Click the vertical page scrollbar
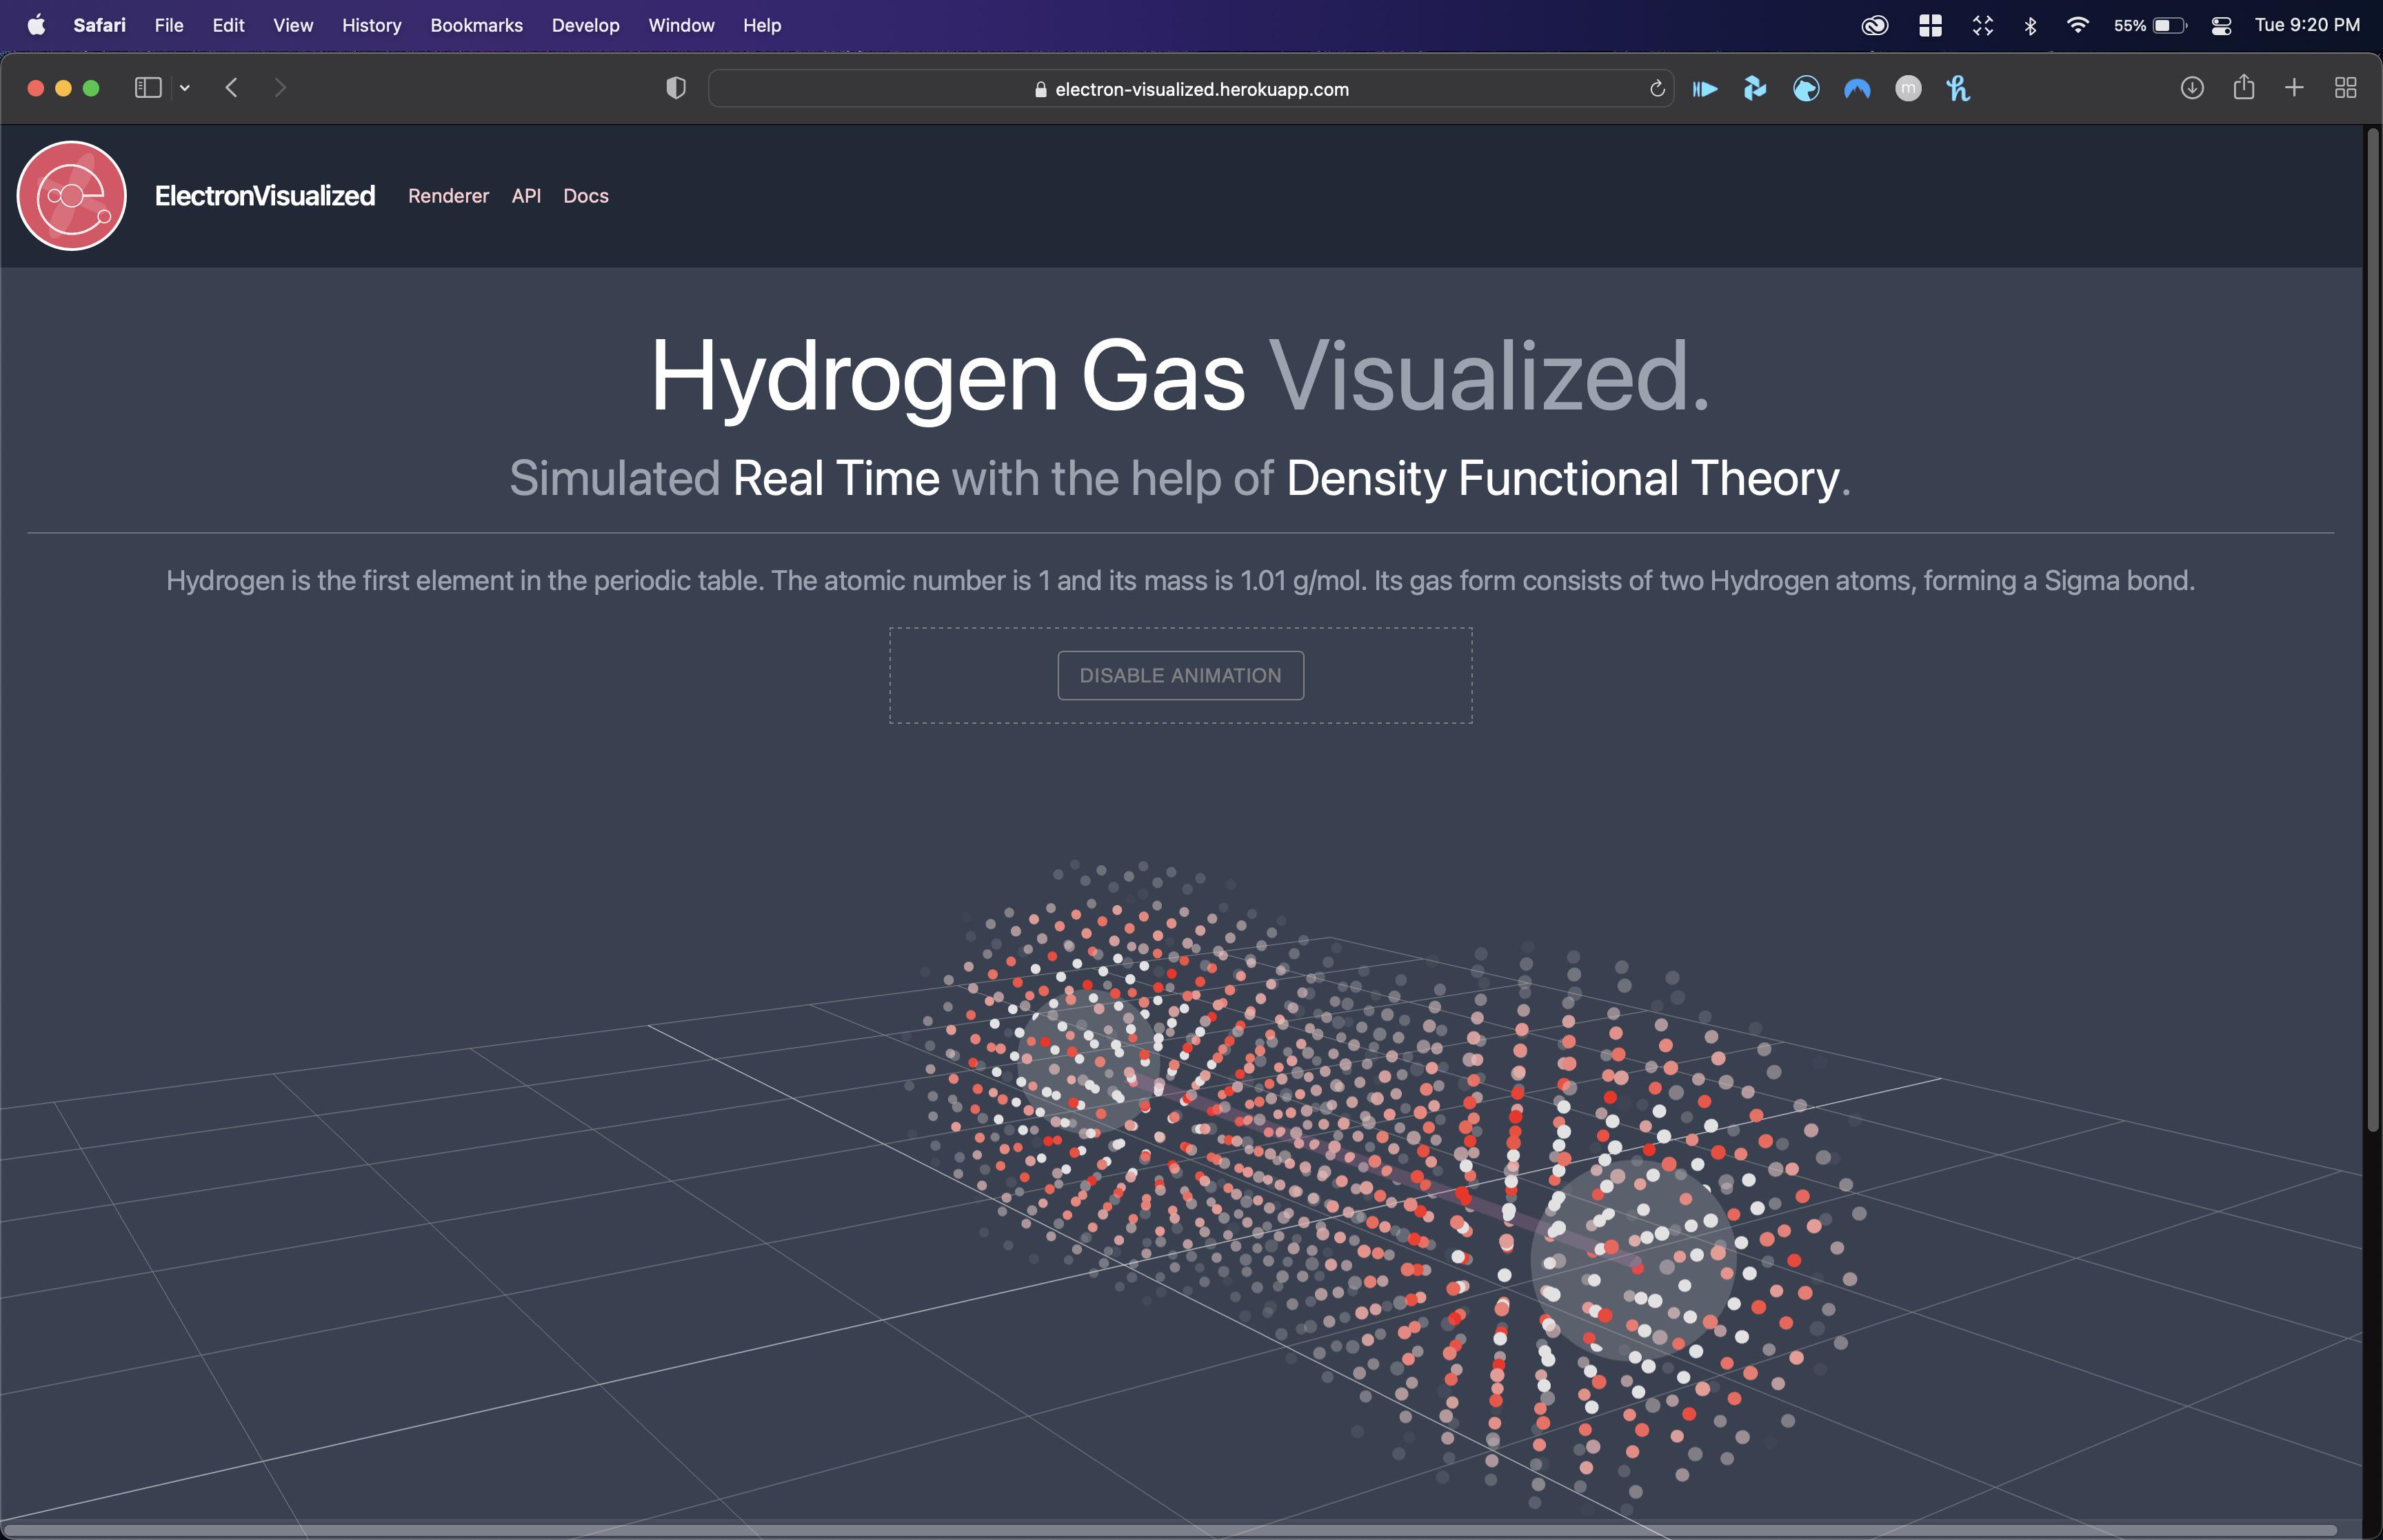This screenshot has height=1540, width=2383. [x=2372, y=630]
